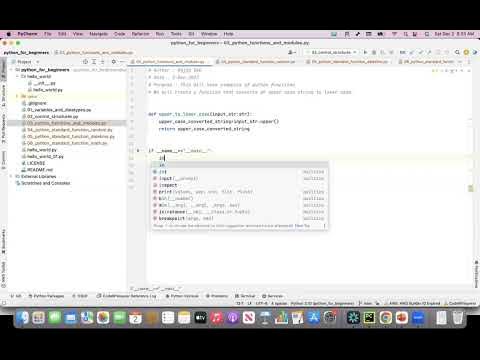
Task: Open the line separator LF selector
Action: [x=250, y=303]
